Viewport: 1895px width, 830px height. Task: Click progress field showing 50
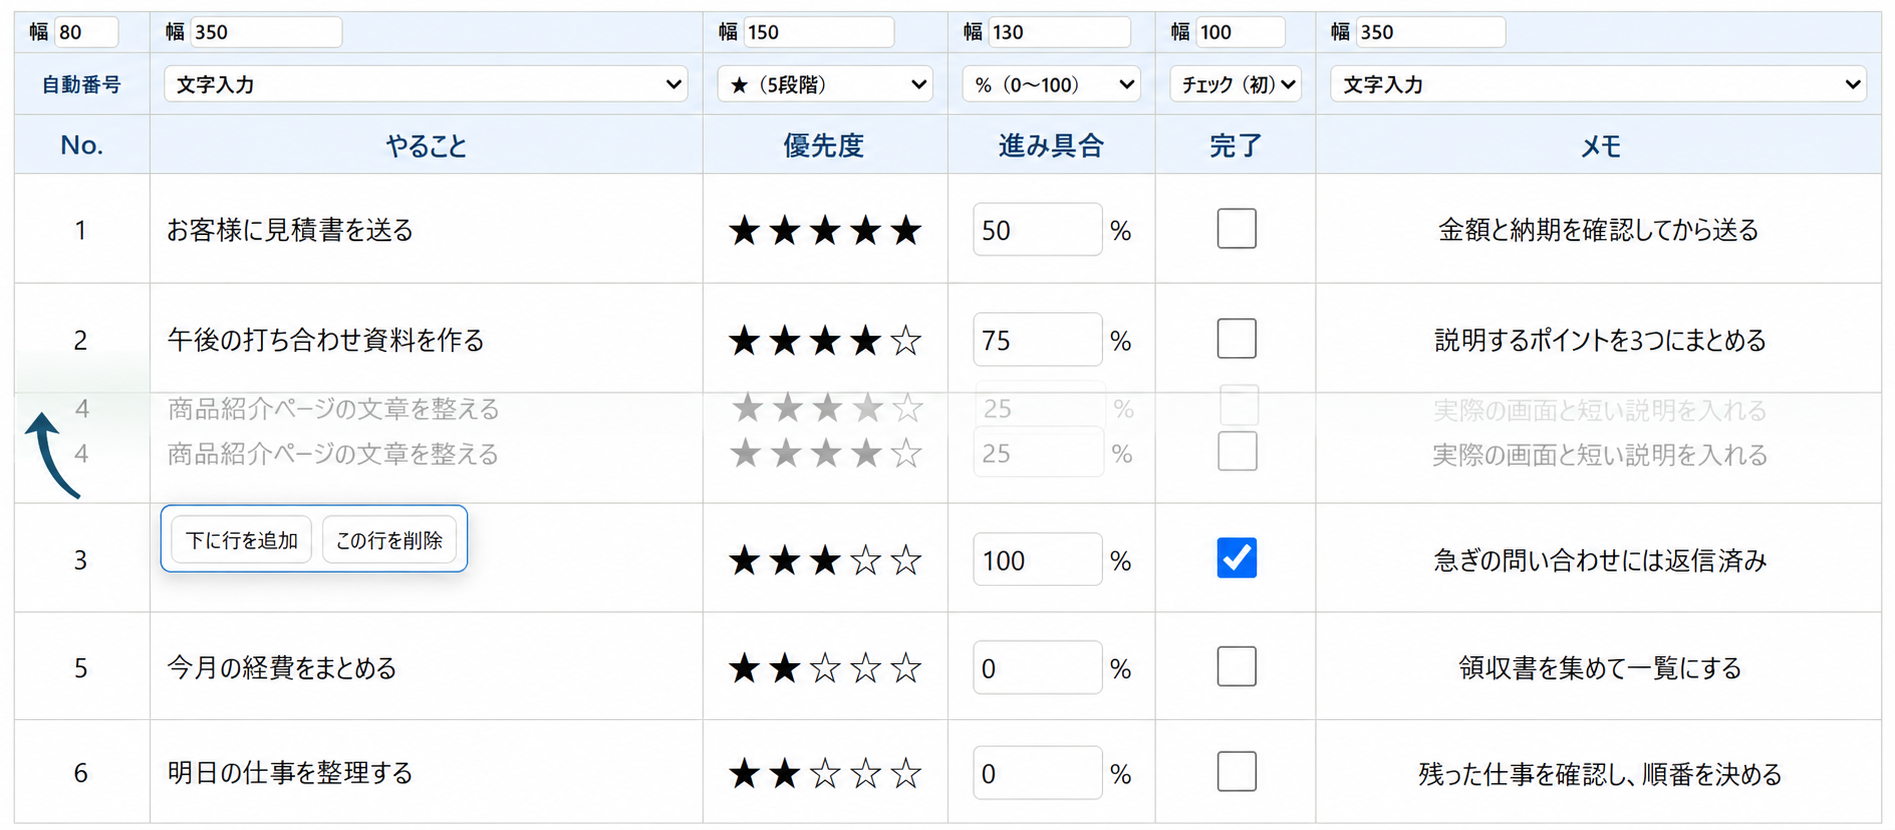point(1037,230)
